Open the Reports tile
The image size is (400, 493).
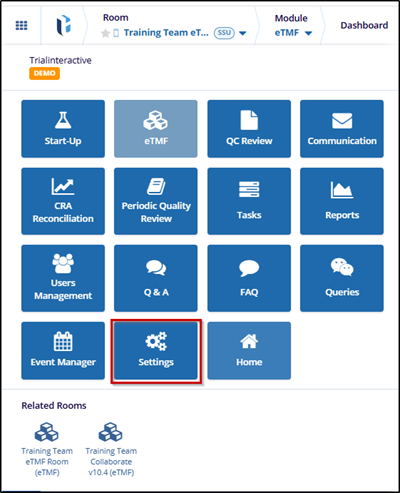pos(342,201)
